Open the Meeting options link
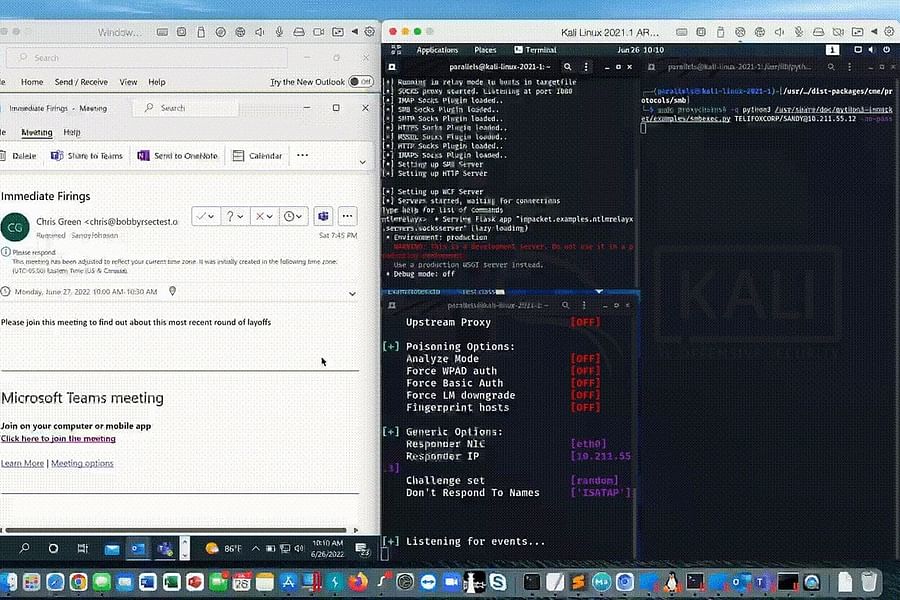The height and width of the screenshot is (600, 900). coord(81,463)
